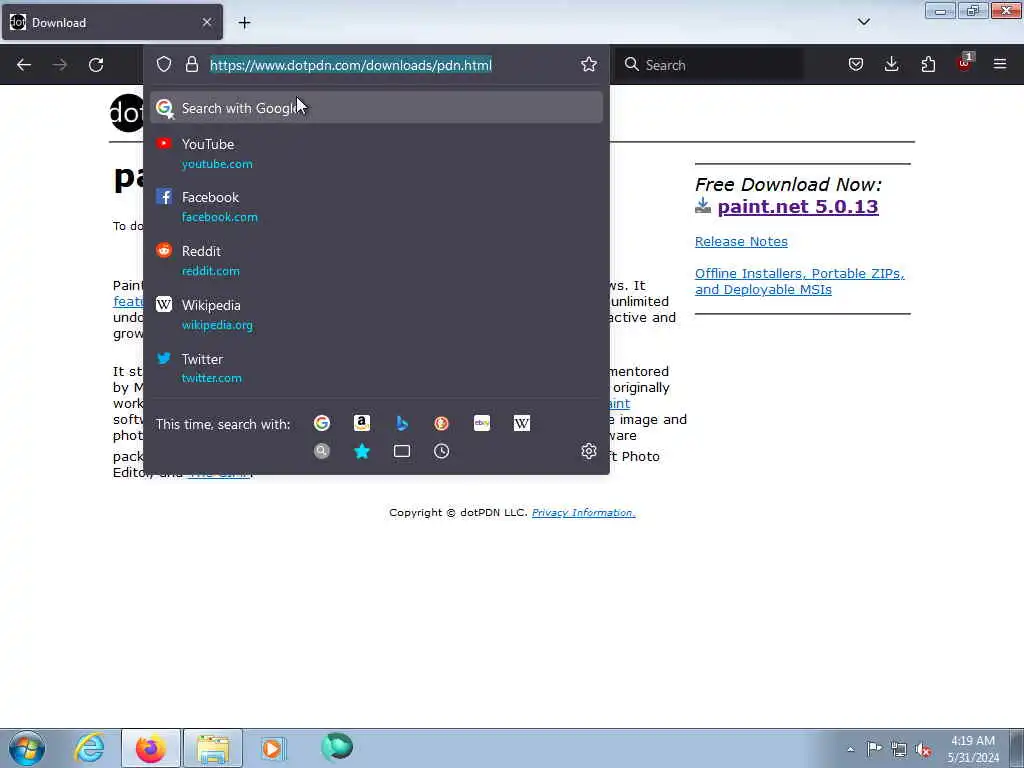Close the Download tab
1024x768 pixels.
(x=207, y=23)
